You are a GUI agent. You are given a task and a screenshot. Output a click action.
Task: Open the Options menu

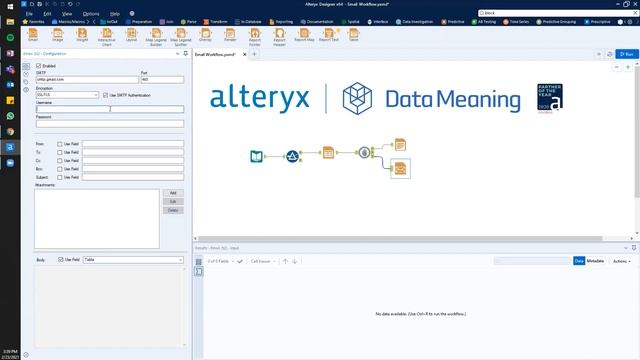click(91, 13)
